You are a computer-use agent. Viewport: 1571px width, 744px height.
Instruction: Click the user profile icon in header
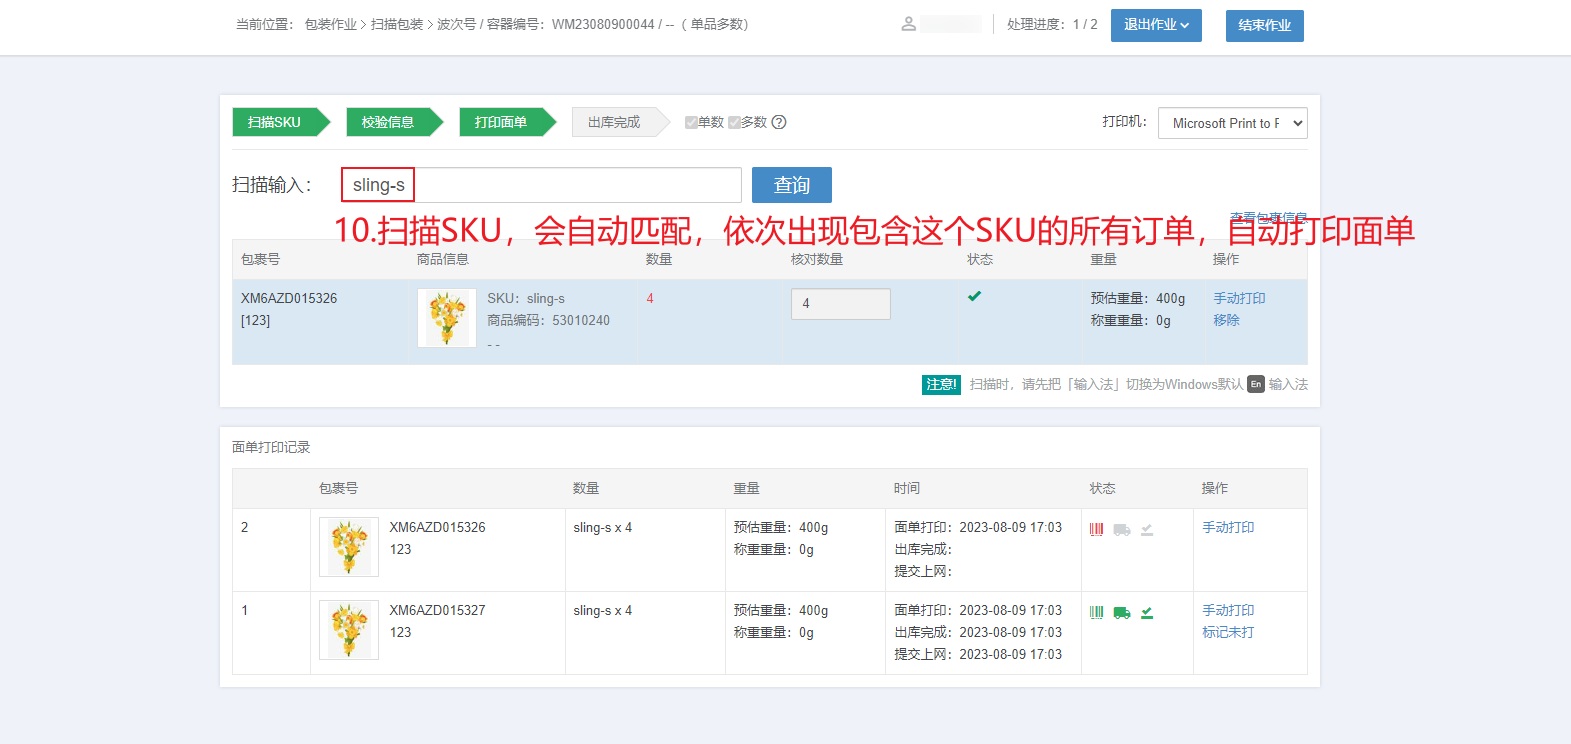(x=908, y=24)
